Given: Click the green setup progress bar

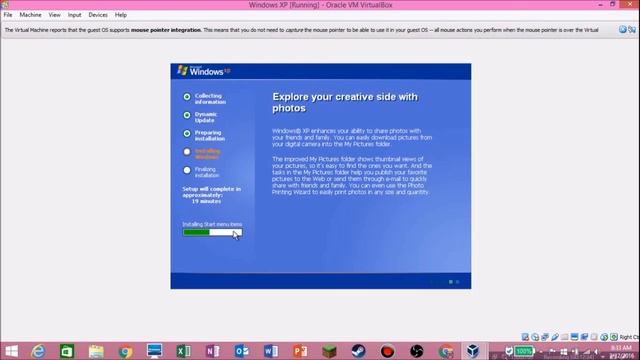Looking at the screenshot, I should [x=212, y=232].
